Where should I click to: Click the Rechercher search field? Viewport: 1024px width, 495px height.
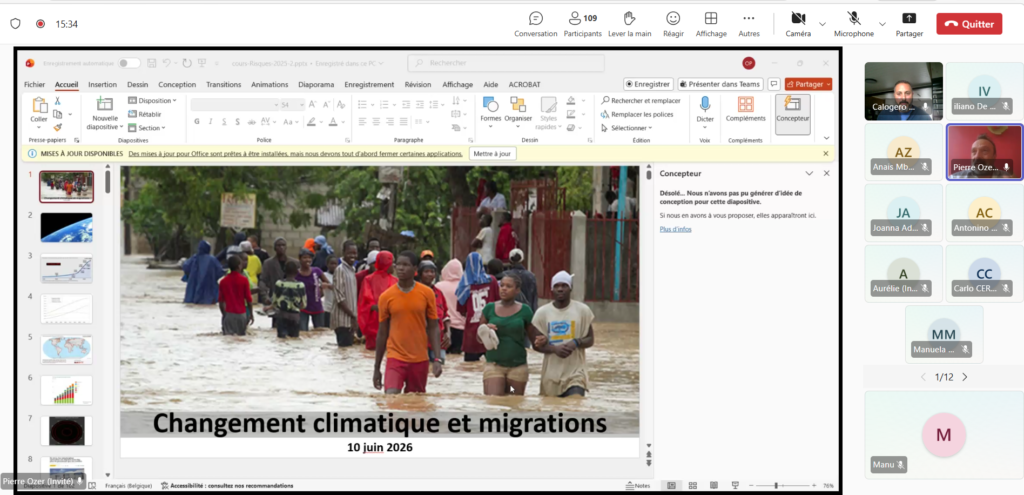click(506, 63)
